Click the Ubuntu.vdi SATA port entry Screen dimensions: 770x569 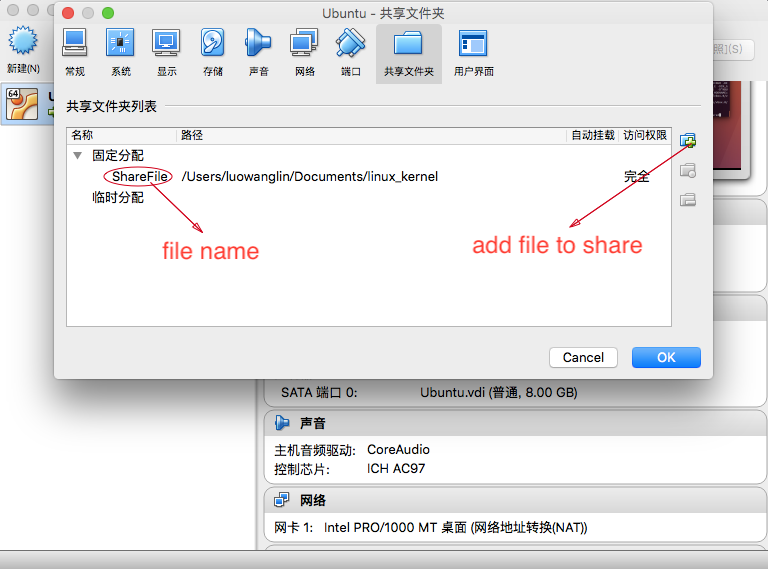pyautogui.click(x=498, y=393)
